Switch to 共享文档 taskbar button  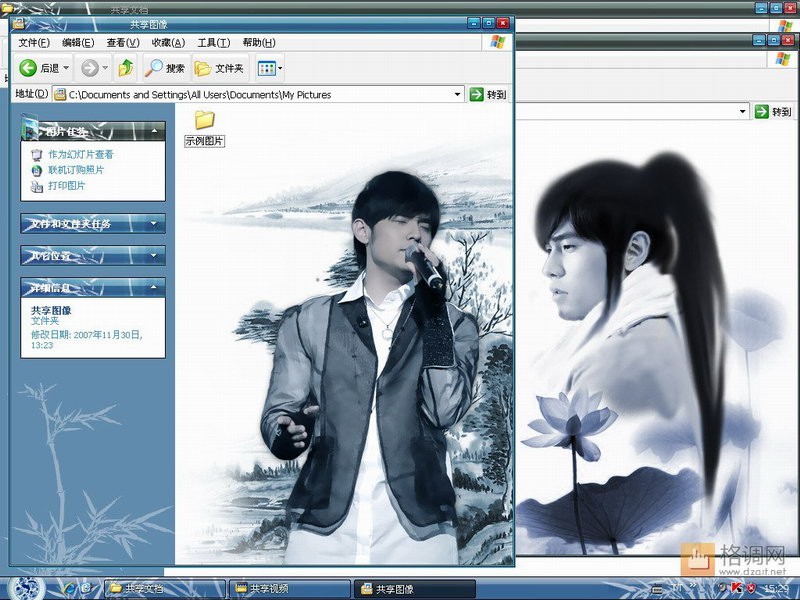pyautogui.click(x=164, y=589)
